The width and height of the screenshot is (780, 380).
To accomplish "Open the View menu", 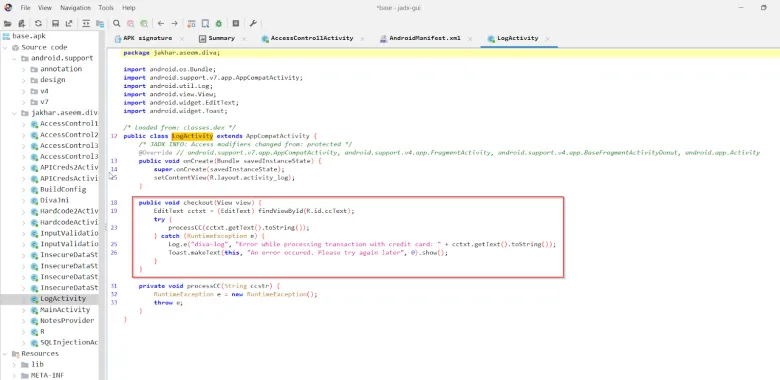I will (45, 8).
